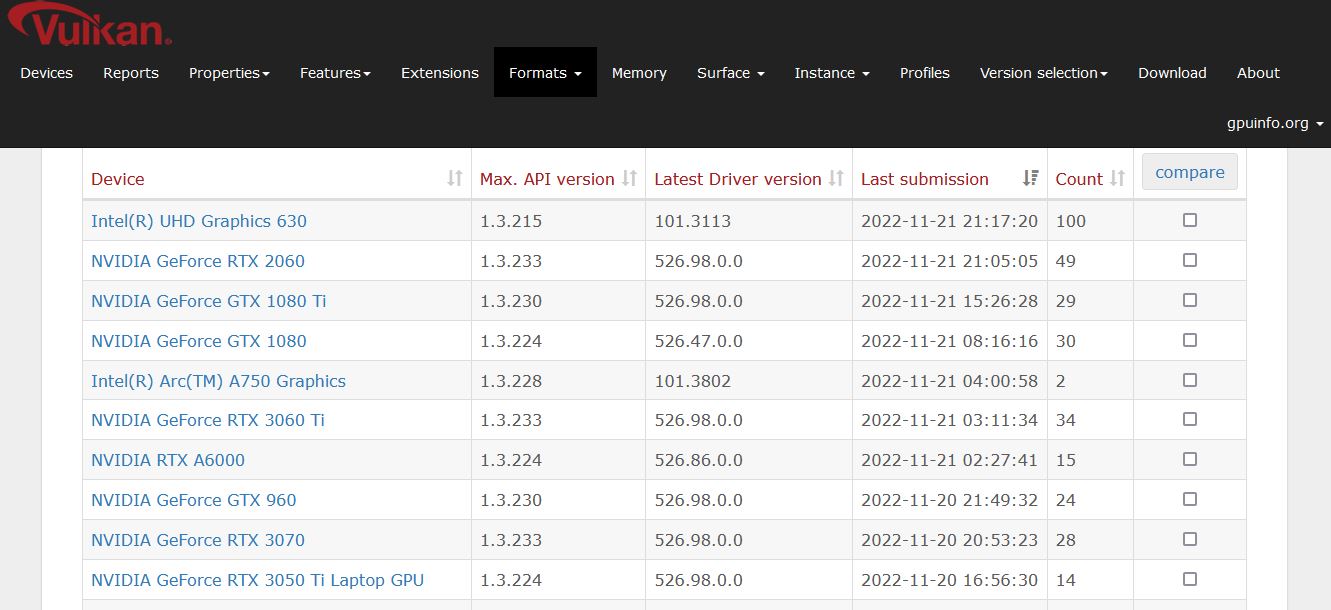
Task: Open the Features dropdown menu
Action: 335,73
